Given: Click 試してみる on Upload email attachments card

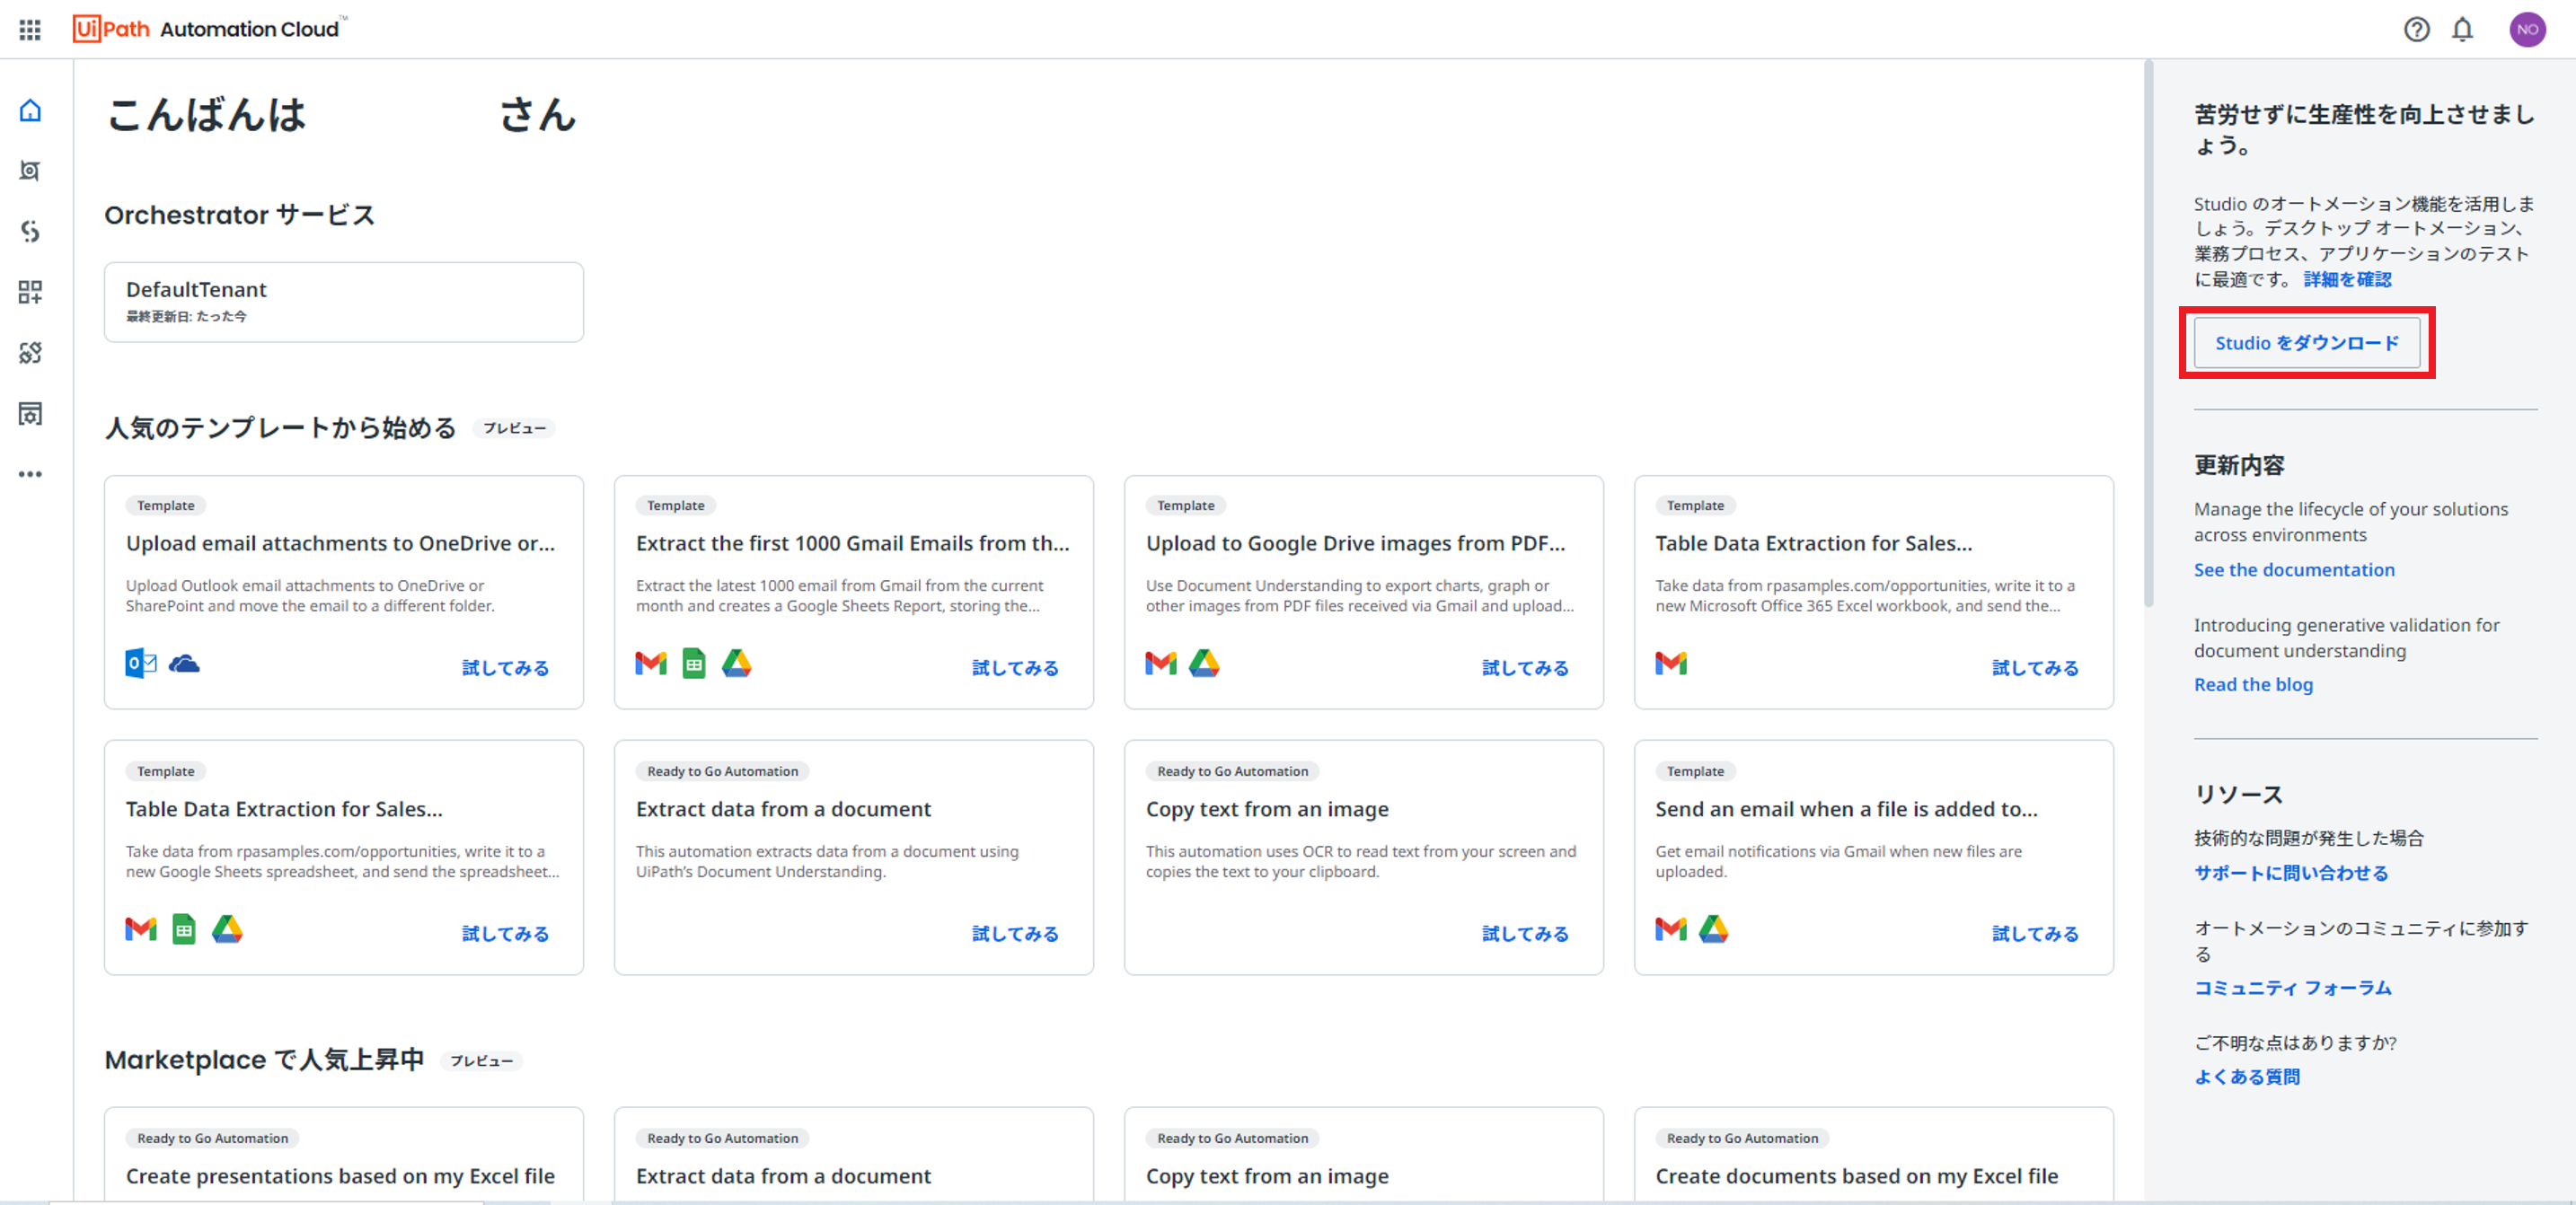Looking at the screenshot, I should (505, 667).
